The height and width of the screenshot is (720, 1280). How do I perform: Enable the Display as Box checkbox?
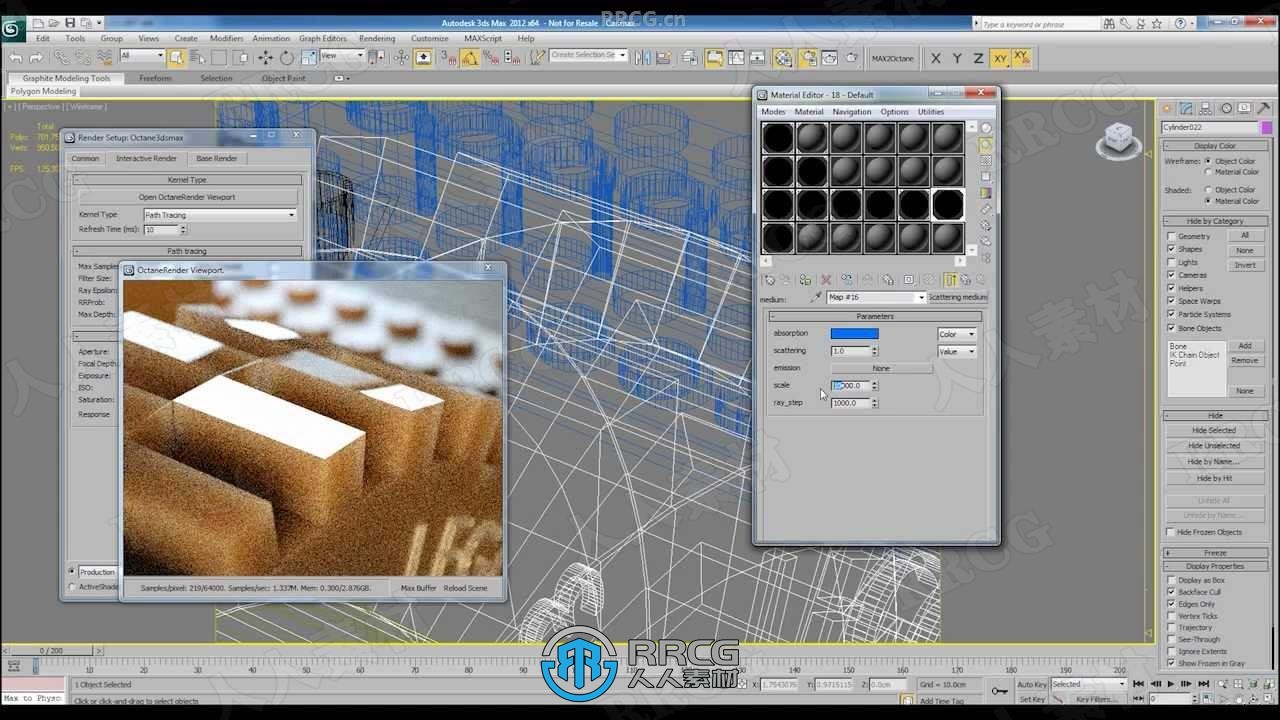pyautogui.click(x=1171, y=580)
